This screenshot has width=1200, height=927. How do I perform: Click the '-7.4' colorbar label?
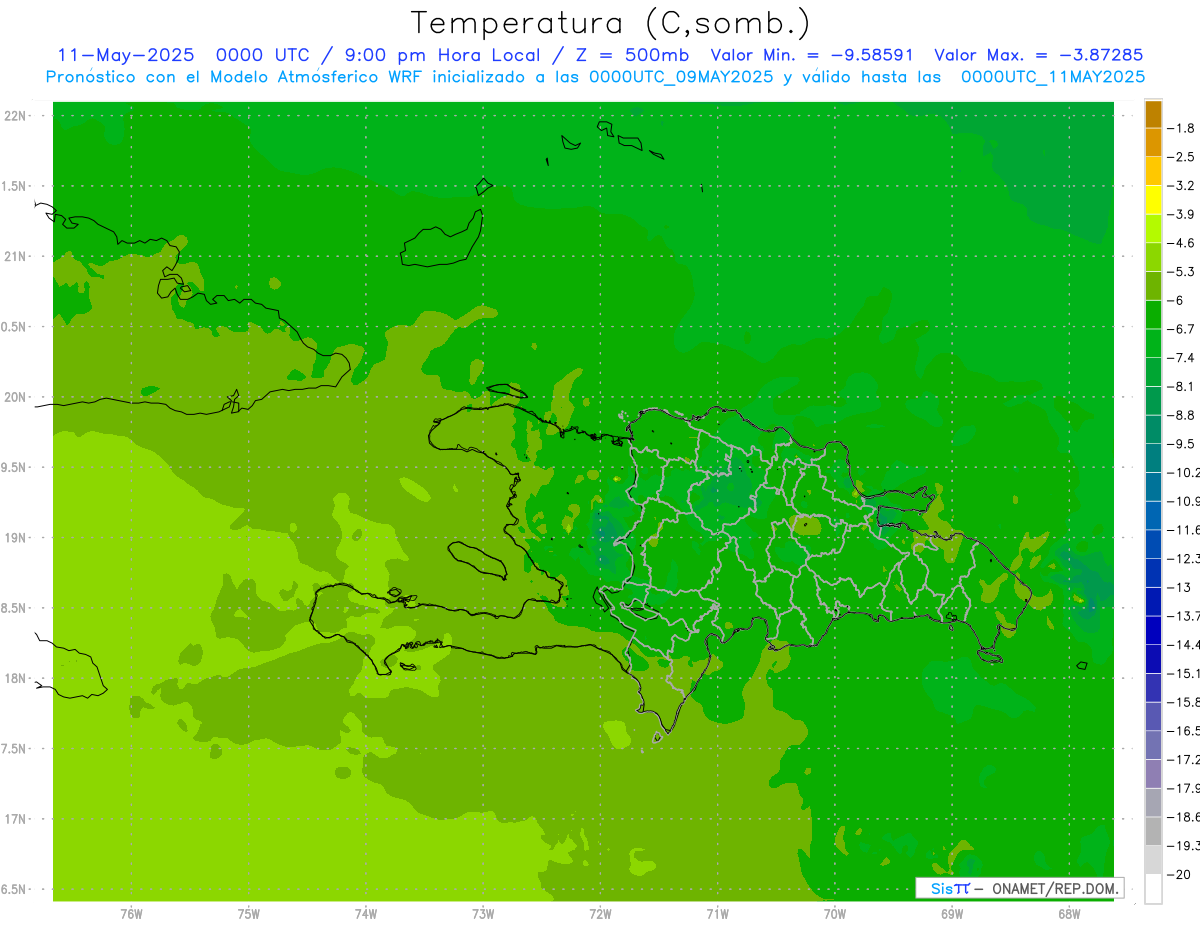point(1182,358)
